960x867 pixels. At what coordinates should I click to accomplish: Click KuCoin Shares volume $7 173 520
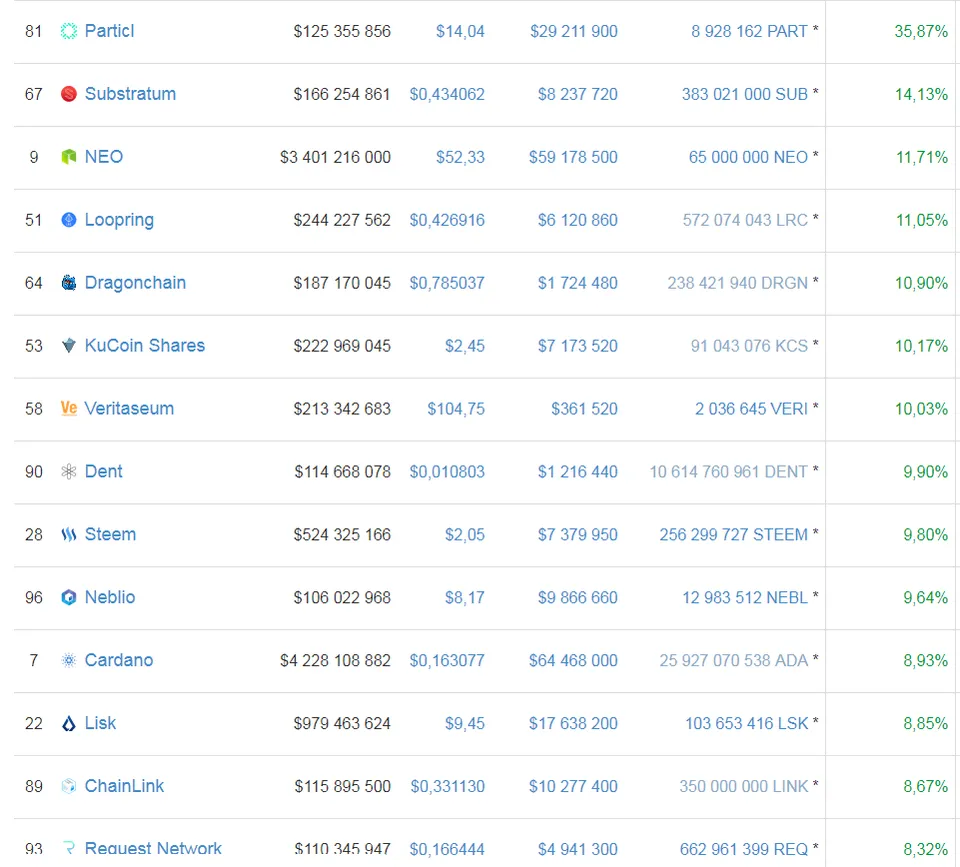coord(577,346)
